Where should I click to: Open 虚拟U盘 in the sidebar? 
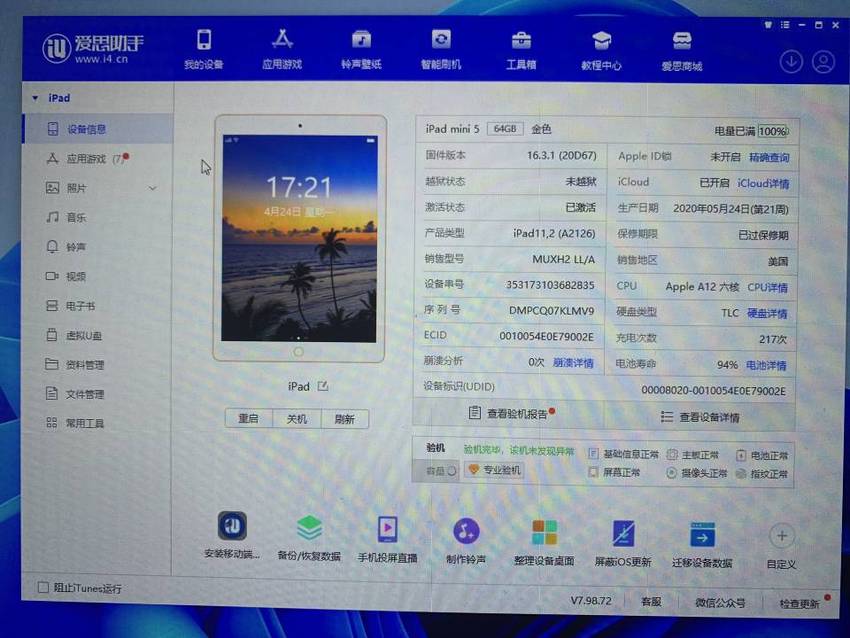coord(83,336)
